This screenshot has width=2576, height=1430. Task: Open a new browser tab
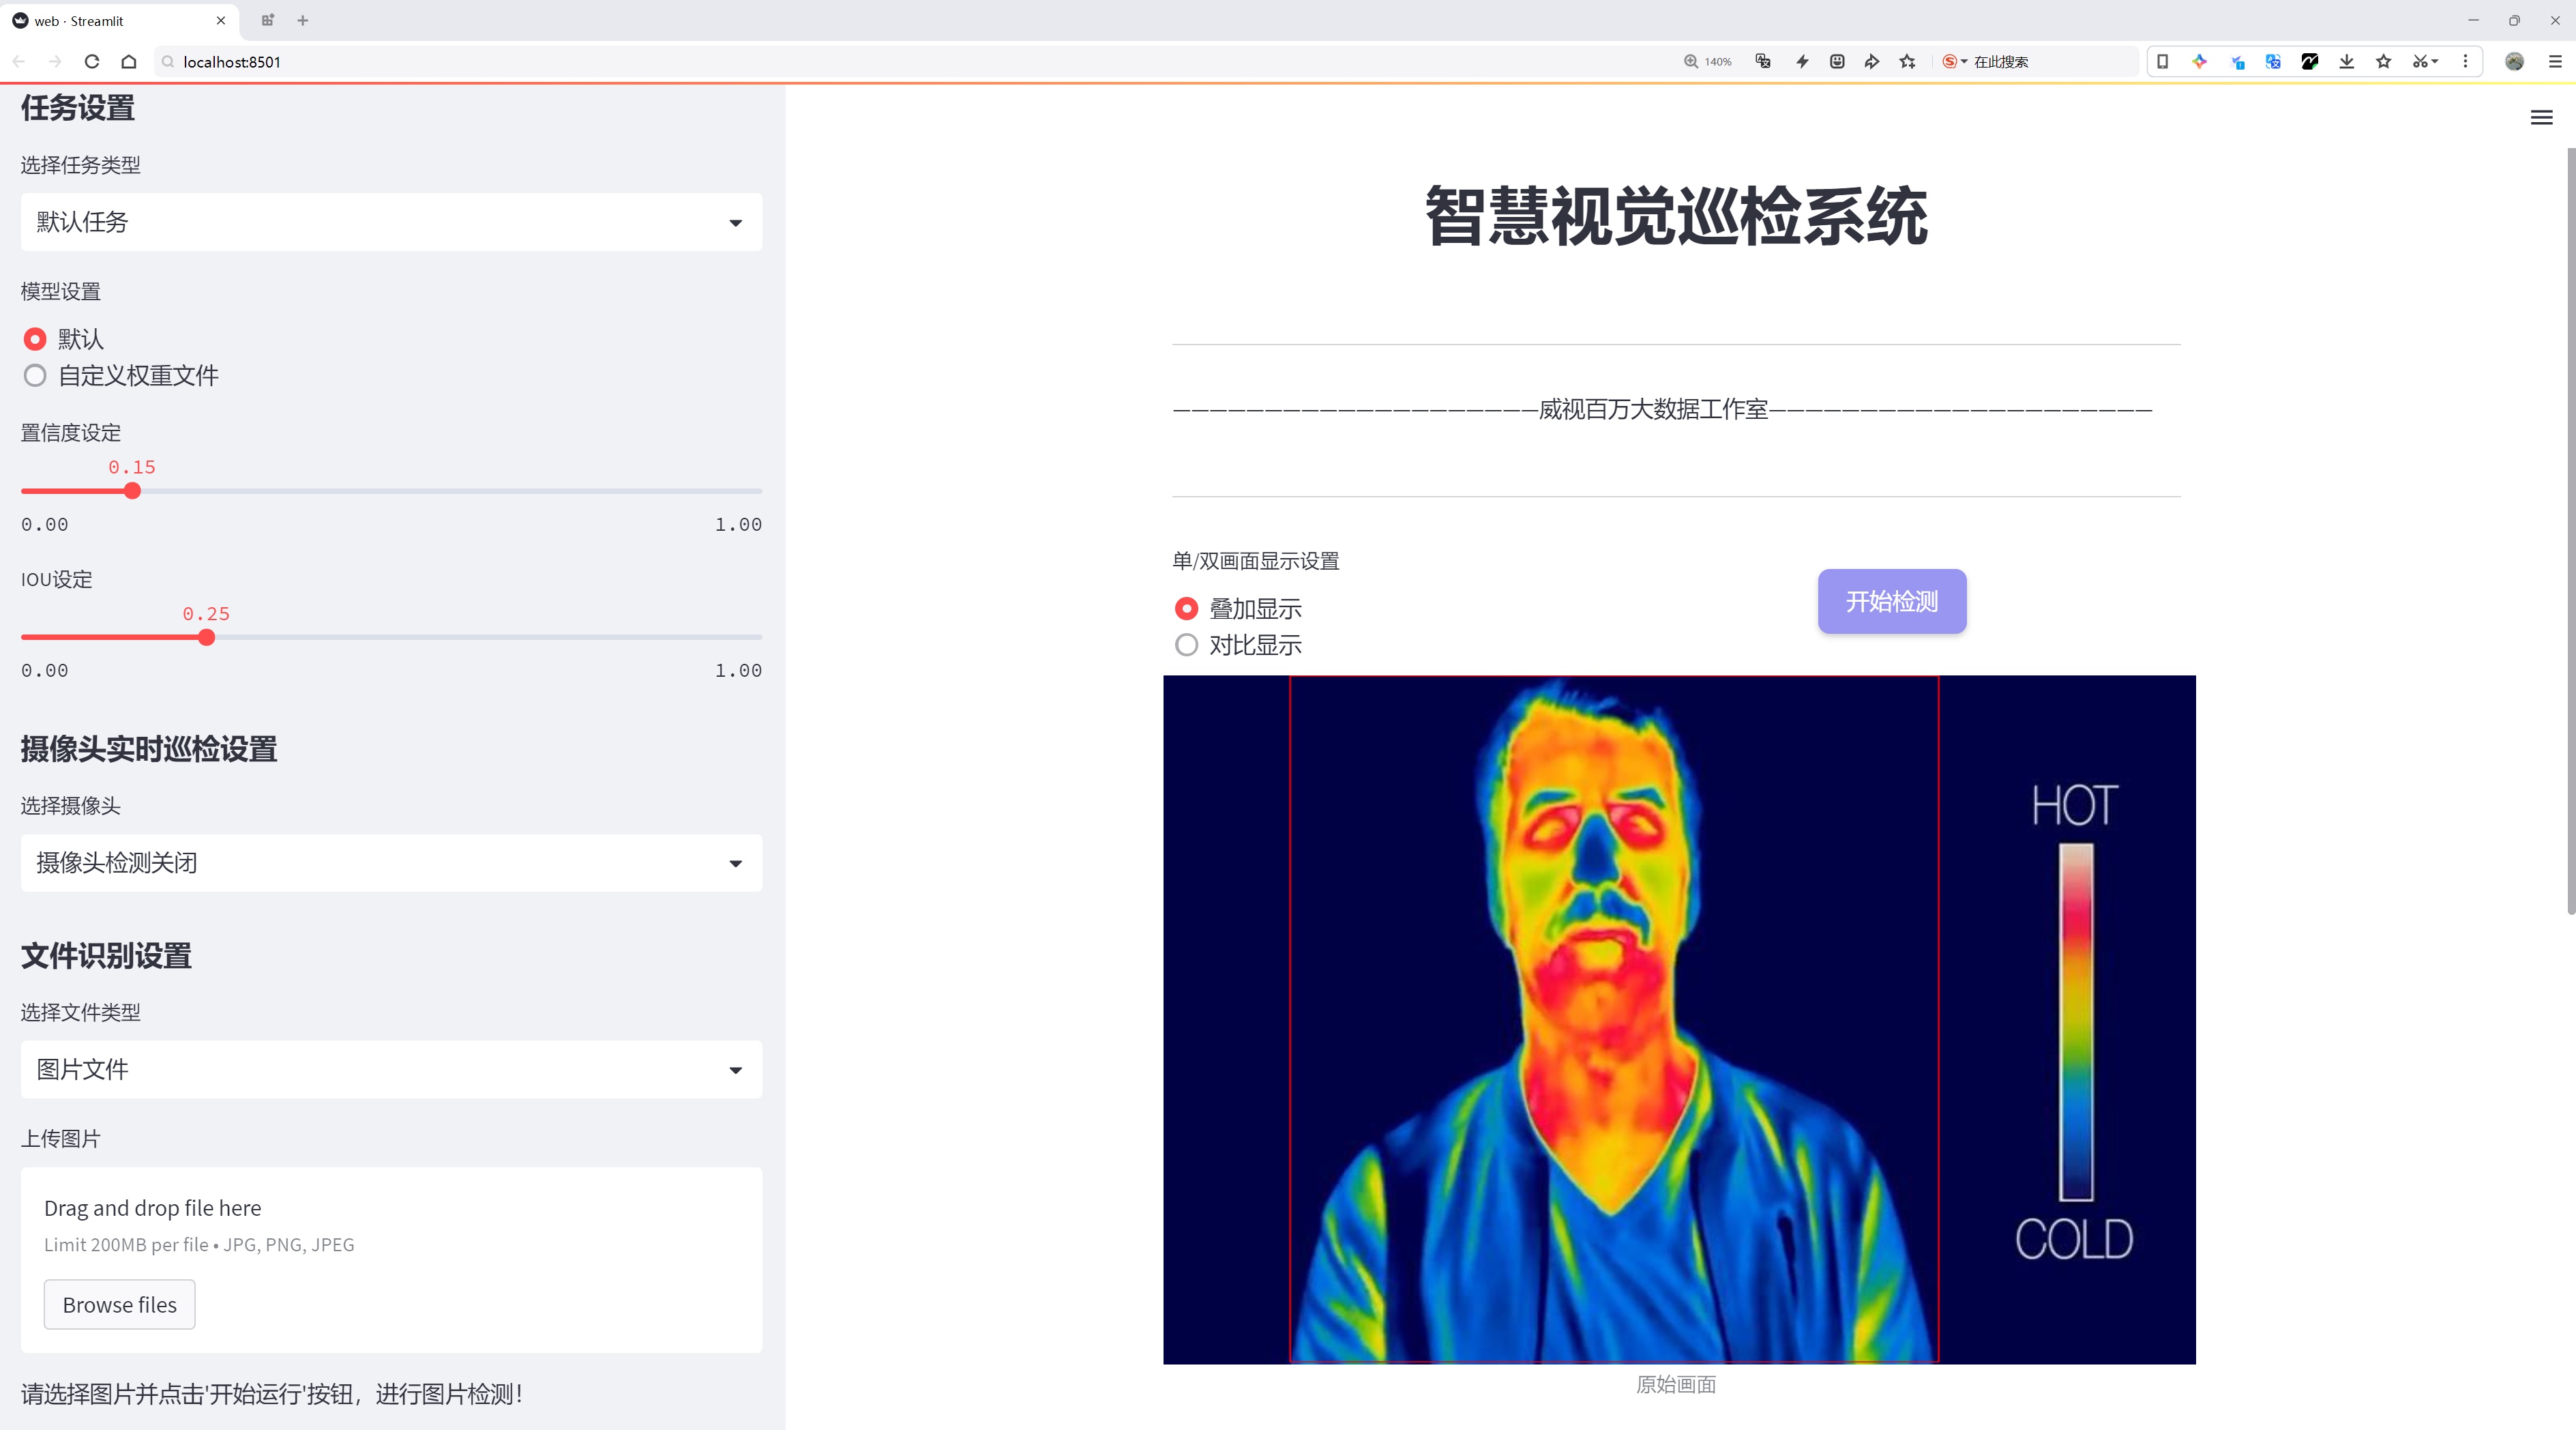tap(303, 20)
